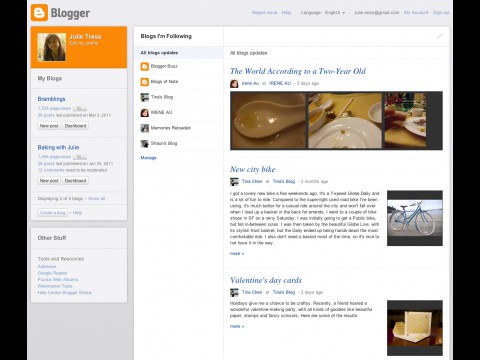Click Sign out link
The height and width of the screenshot is (360, 480).
pos(441,13)
